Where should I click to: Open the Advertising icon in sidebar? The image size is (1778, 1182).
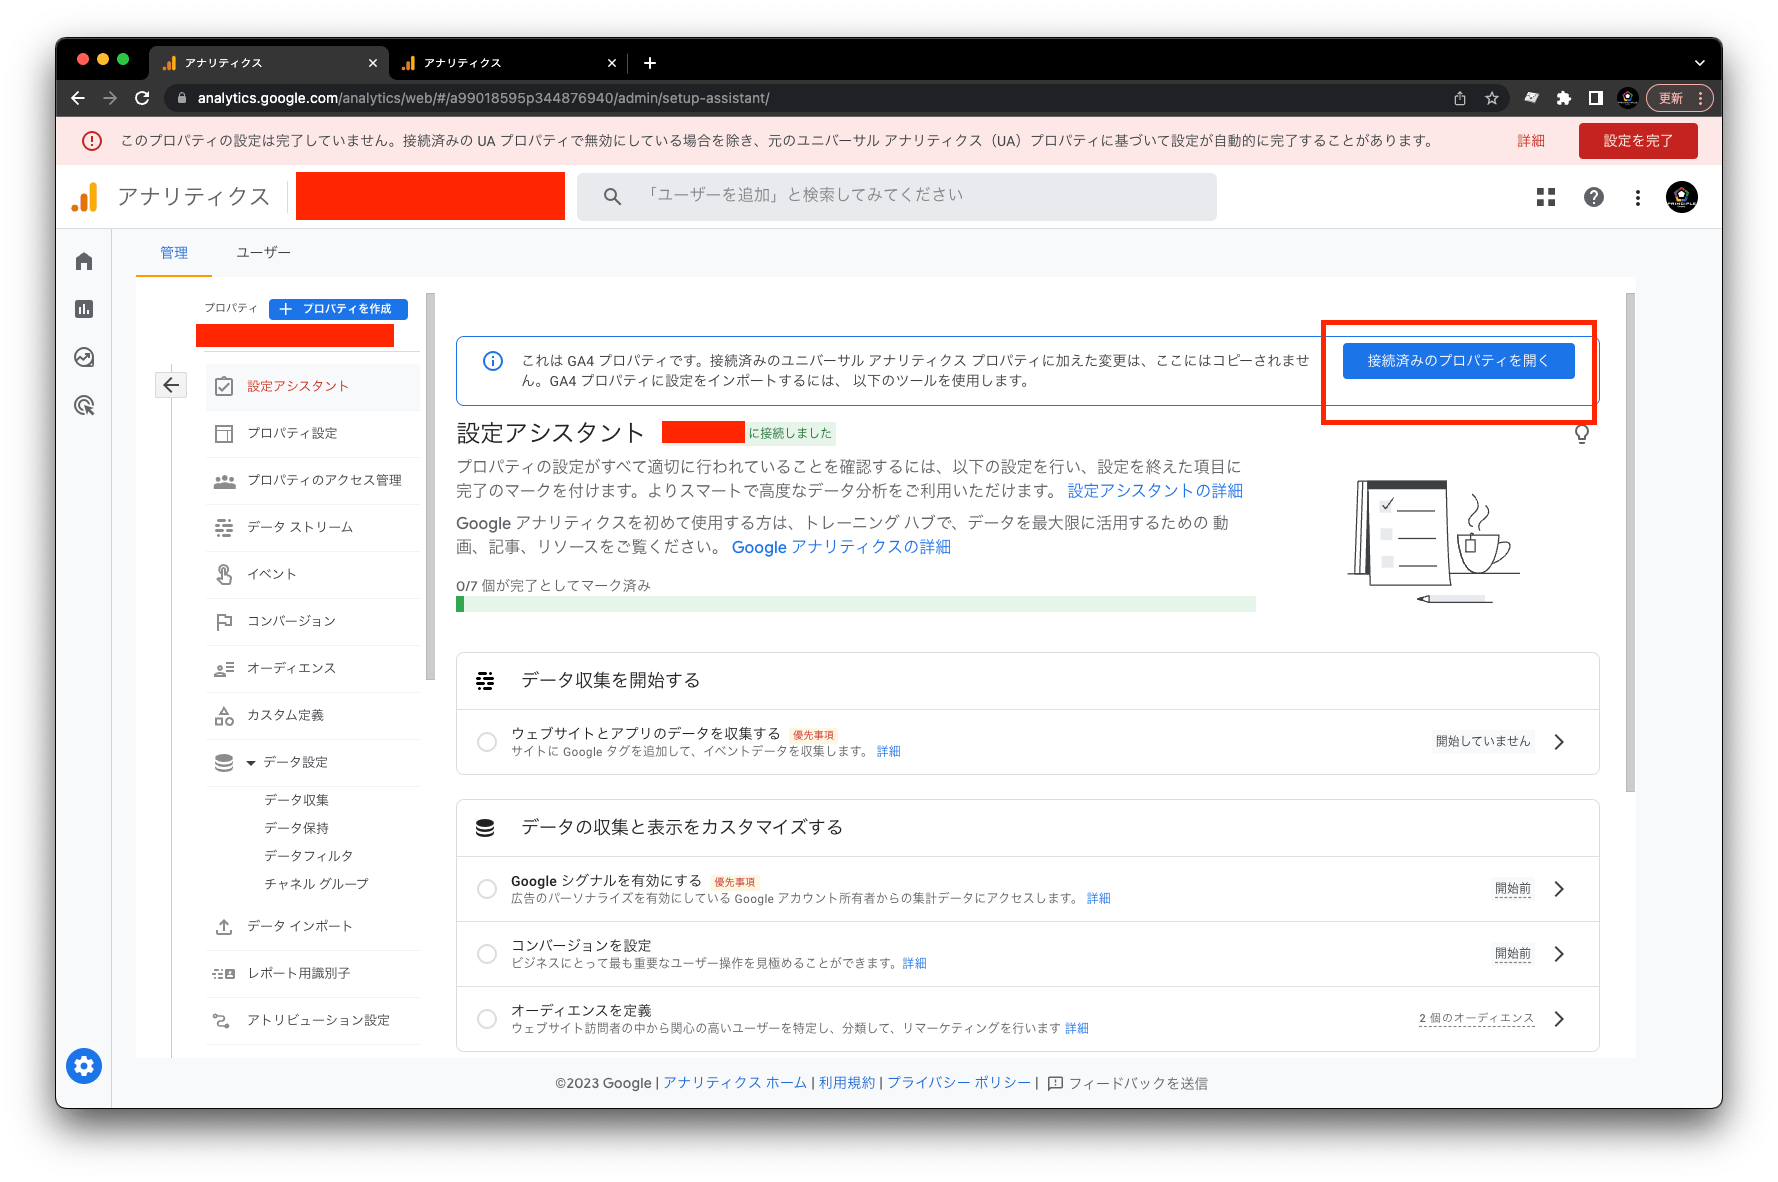coord(84,406)
